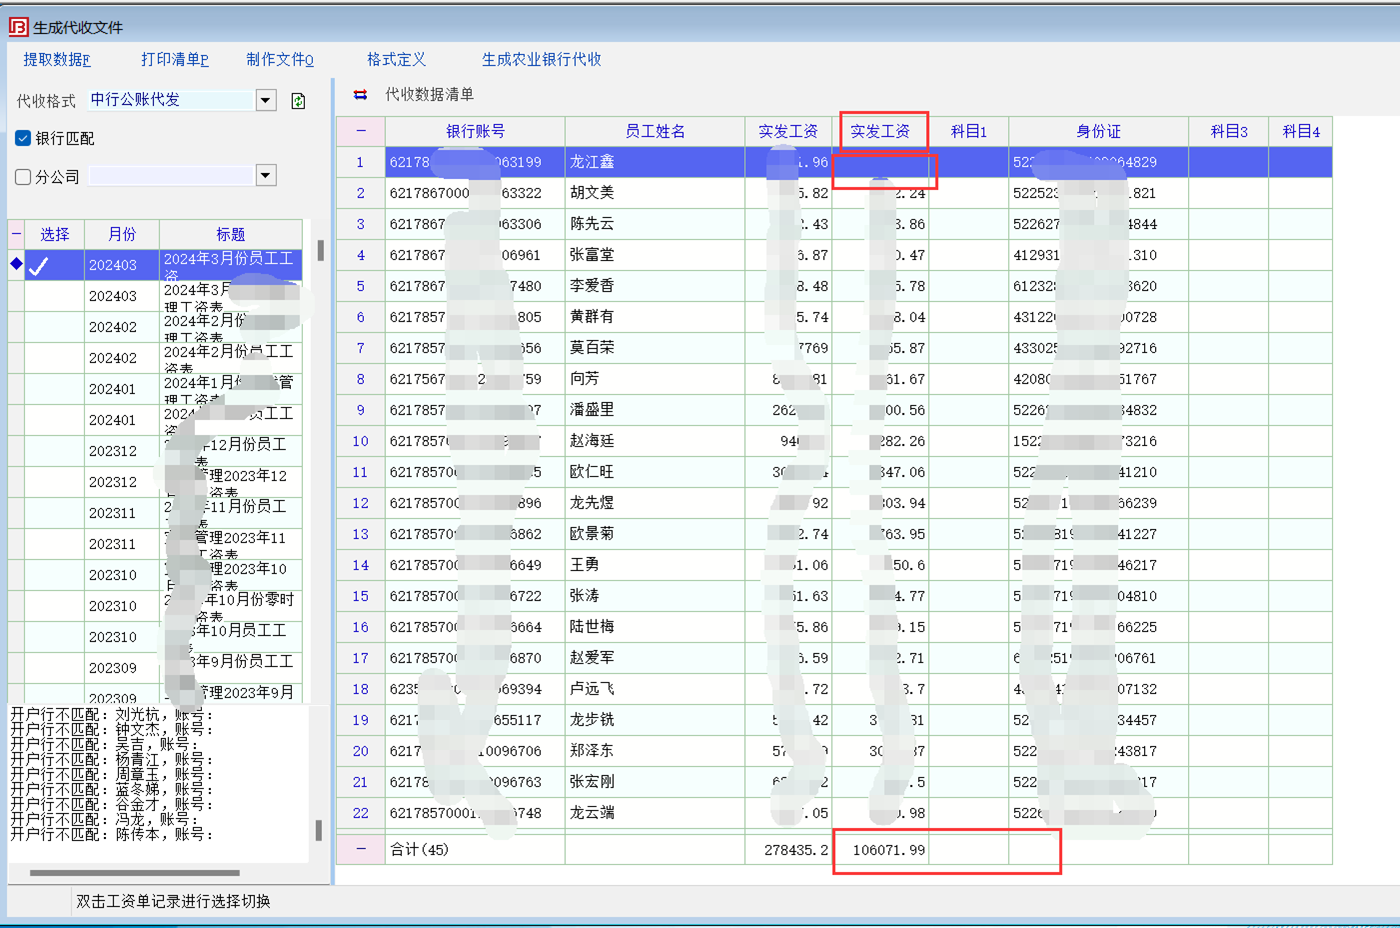
Task: Click the red-blue swap arrows icon near 代收数据清单
Action: tap(360, 95)
